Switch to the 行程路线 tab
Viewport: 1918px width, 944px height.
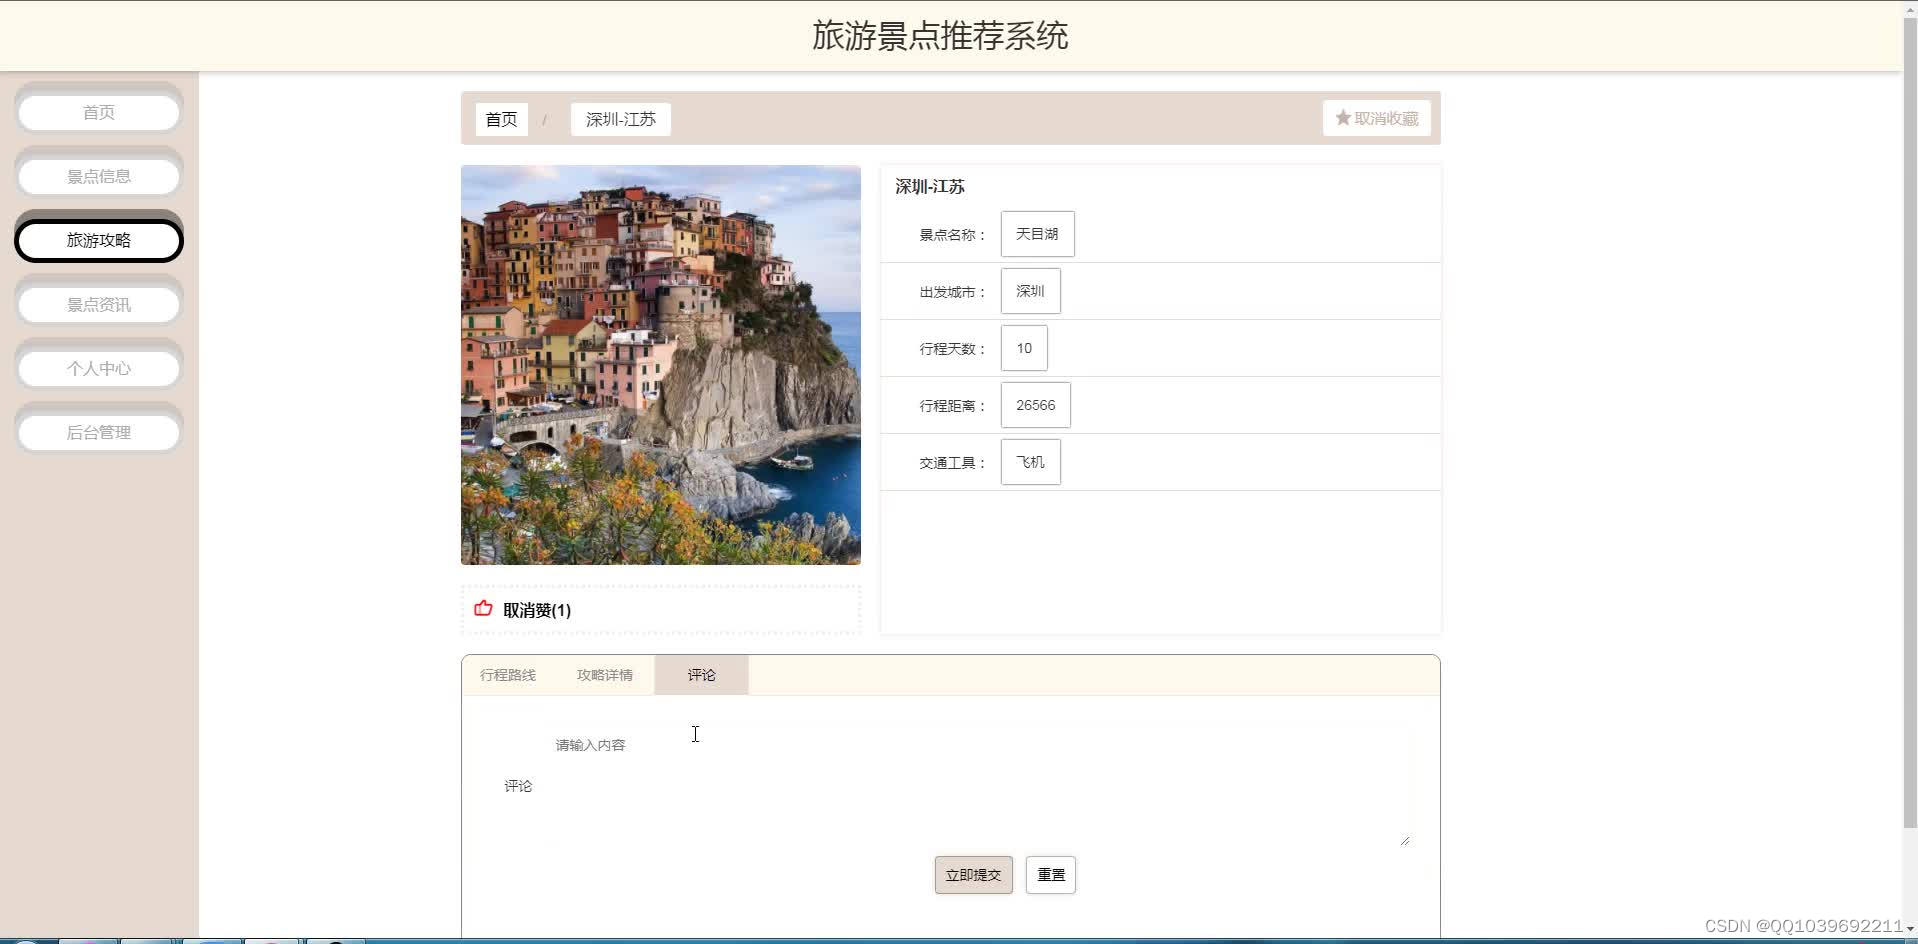click(x=508, y=675)
